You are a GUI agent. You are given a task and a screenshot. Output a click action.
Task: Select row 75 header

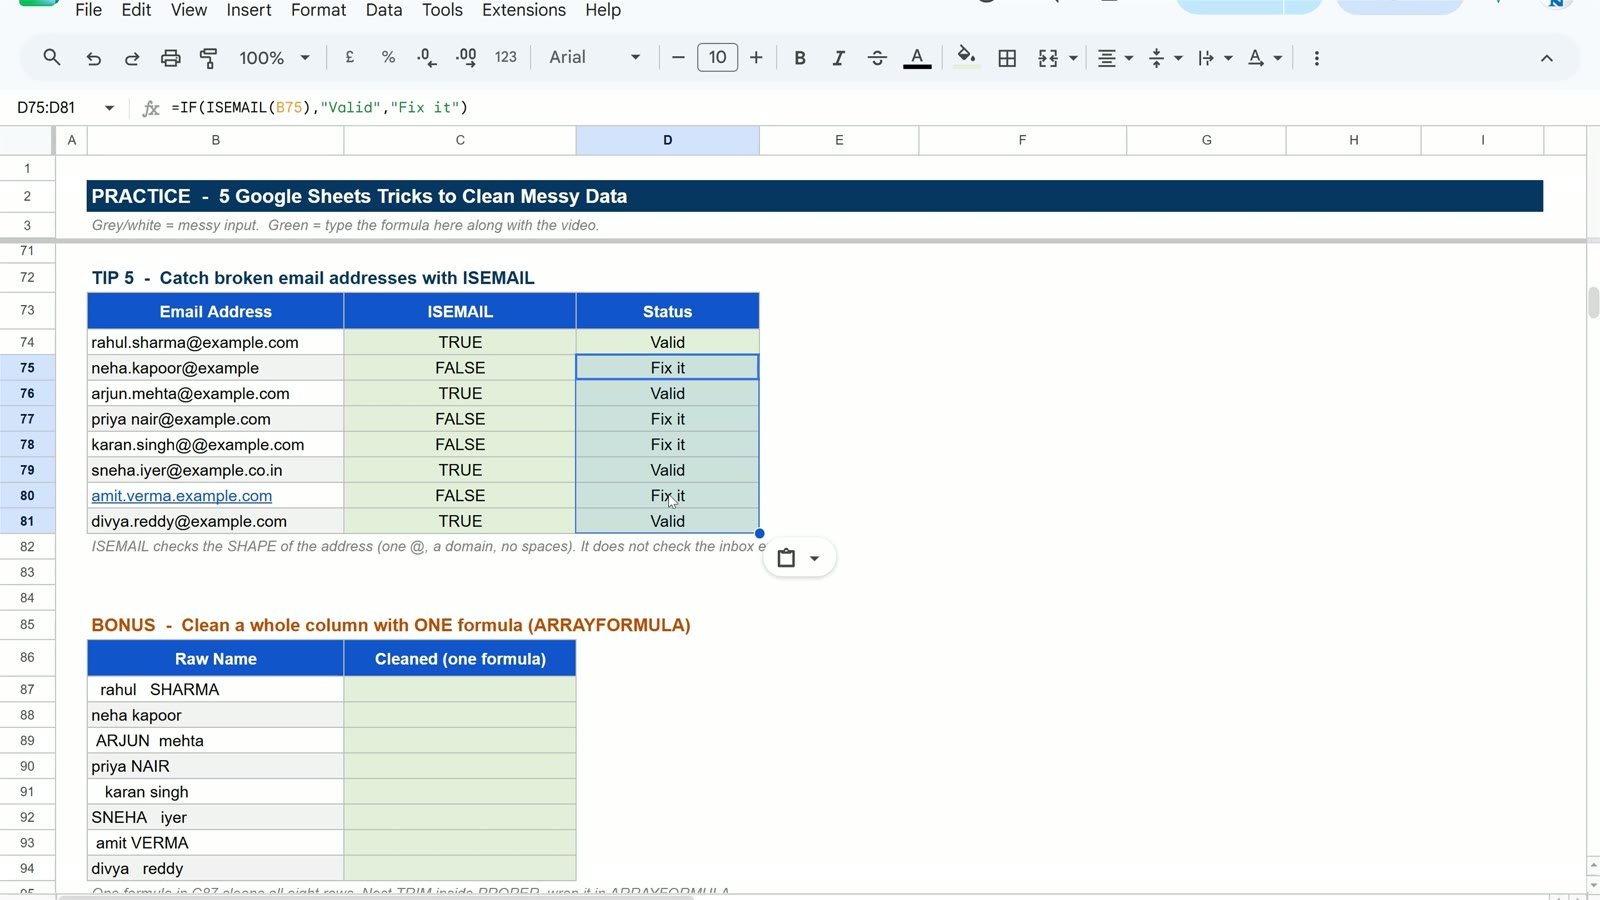coord(27,368)
